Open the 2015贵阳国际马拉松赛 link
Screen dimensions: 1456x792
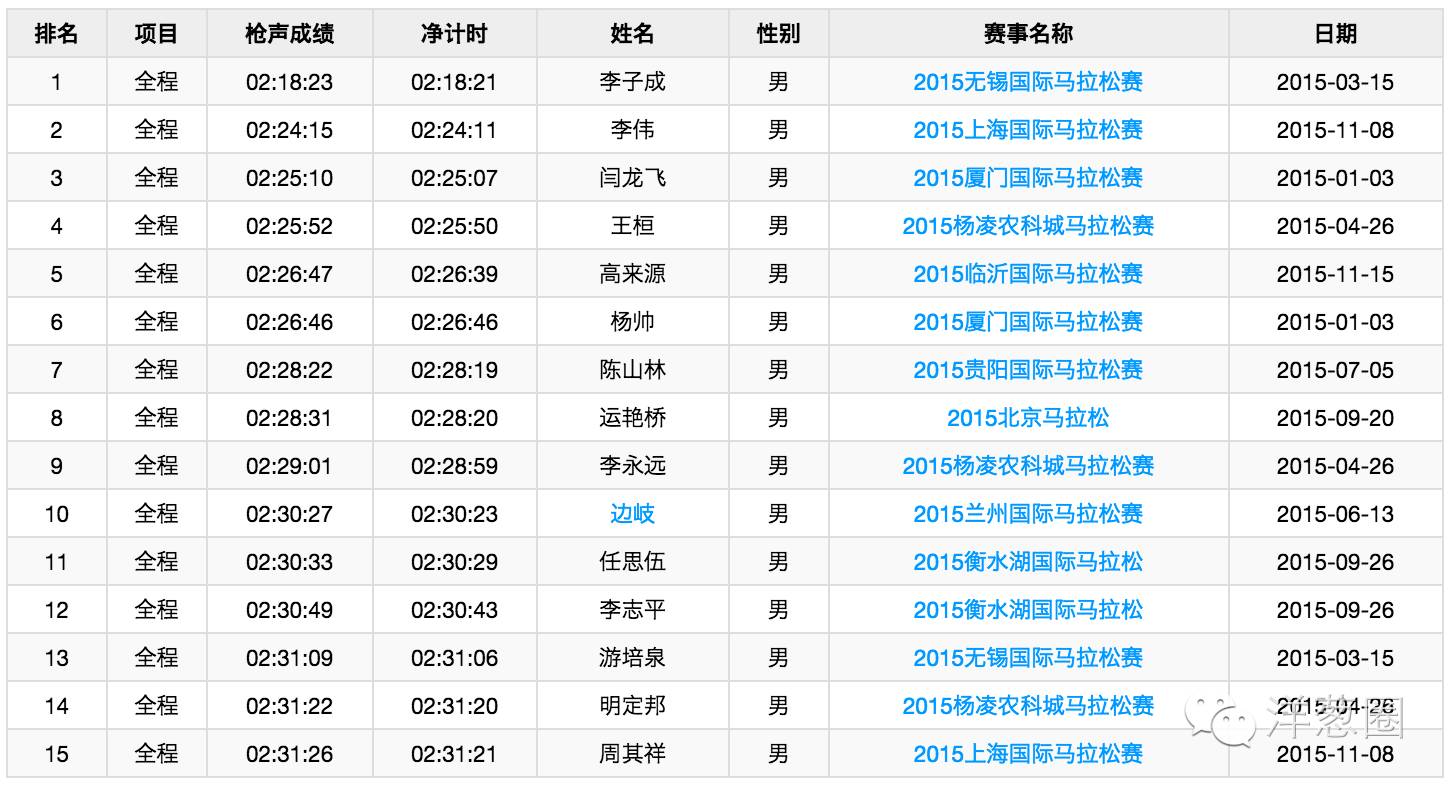(1027, 370)
